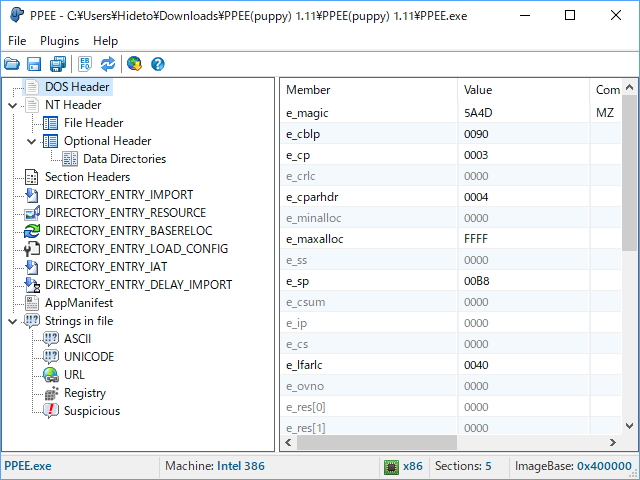The height and width of the screenshot is (480, 640).
Task: Click the Suspicious exclamation icon
Action: click(51, 411)
